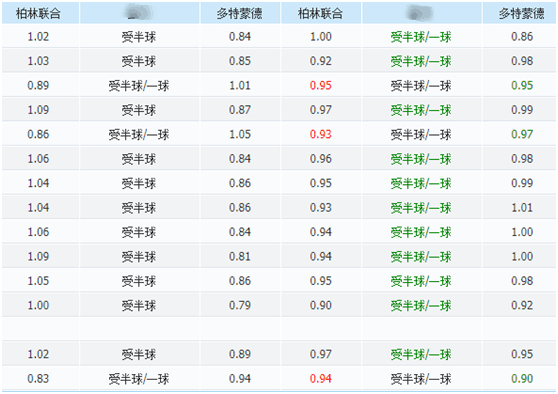558x394 pixels.
Task: Select green 受半球/一球 in the 0.96 row
Action: [x=421, y=159]
